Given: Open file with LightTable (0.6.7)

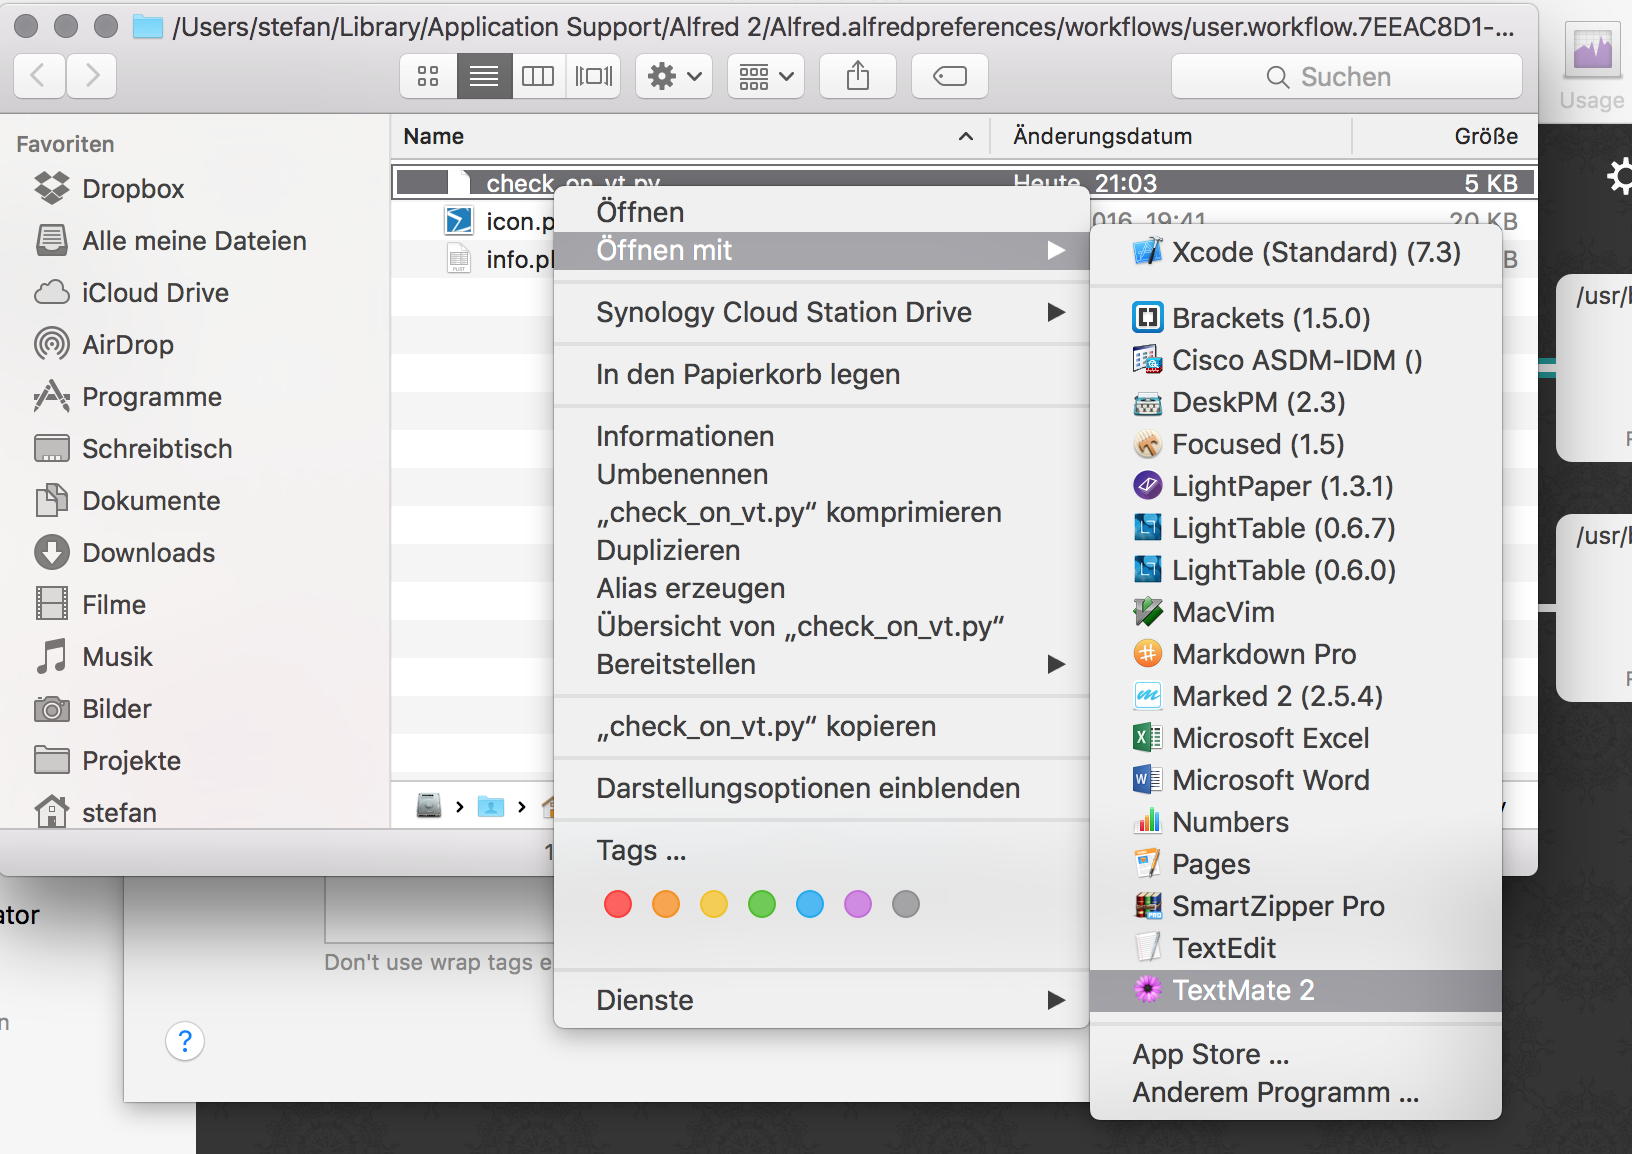Looking at the screenshot, I should coord(1296,528).
